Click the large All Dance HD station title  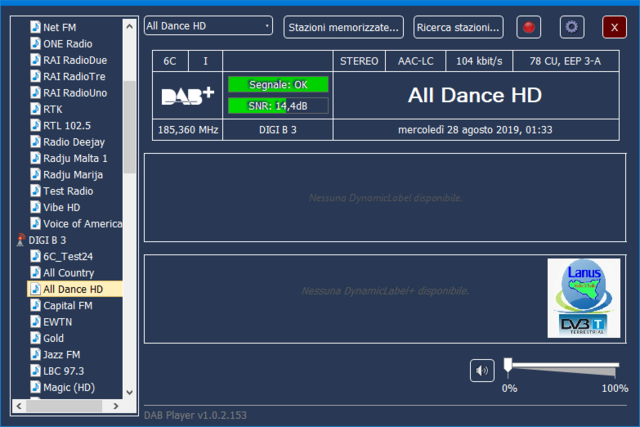tap(475, 95)
